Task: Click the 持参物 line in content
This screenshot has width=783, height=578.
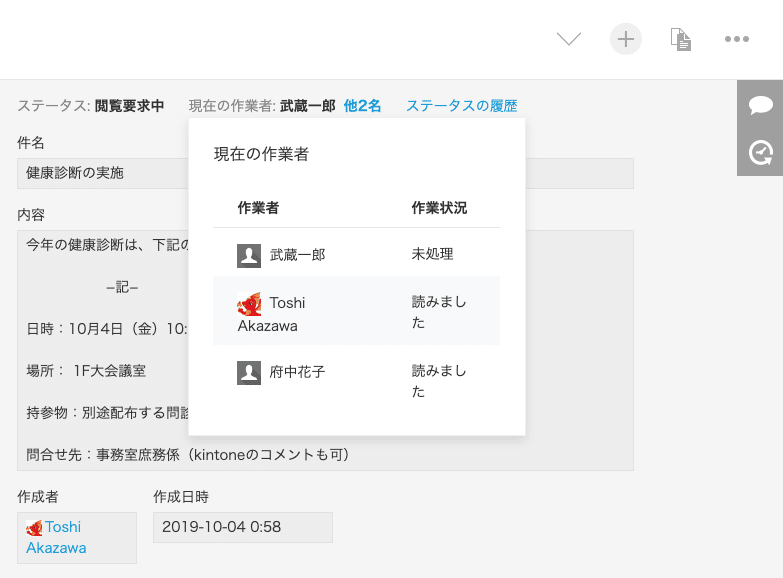Action: click(x=107, y=413)
